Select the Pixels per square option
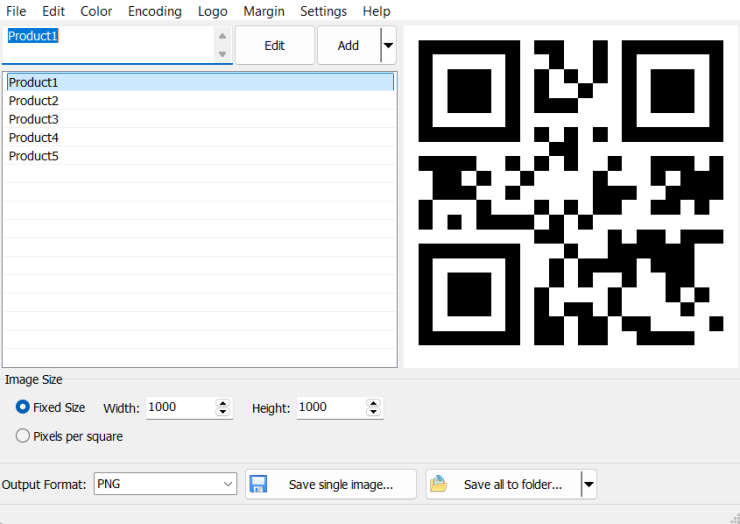Screen dimensions: 740x524 [x=23, y=436]
